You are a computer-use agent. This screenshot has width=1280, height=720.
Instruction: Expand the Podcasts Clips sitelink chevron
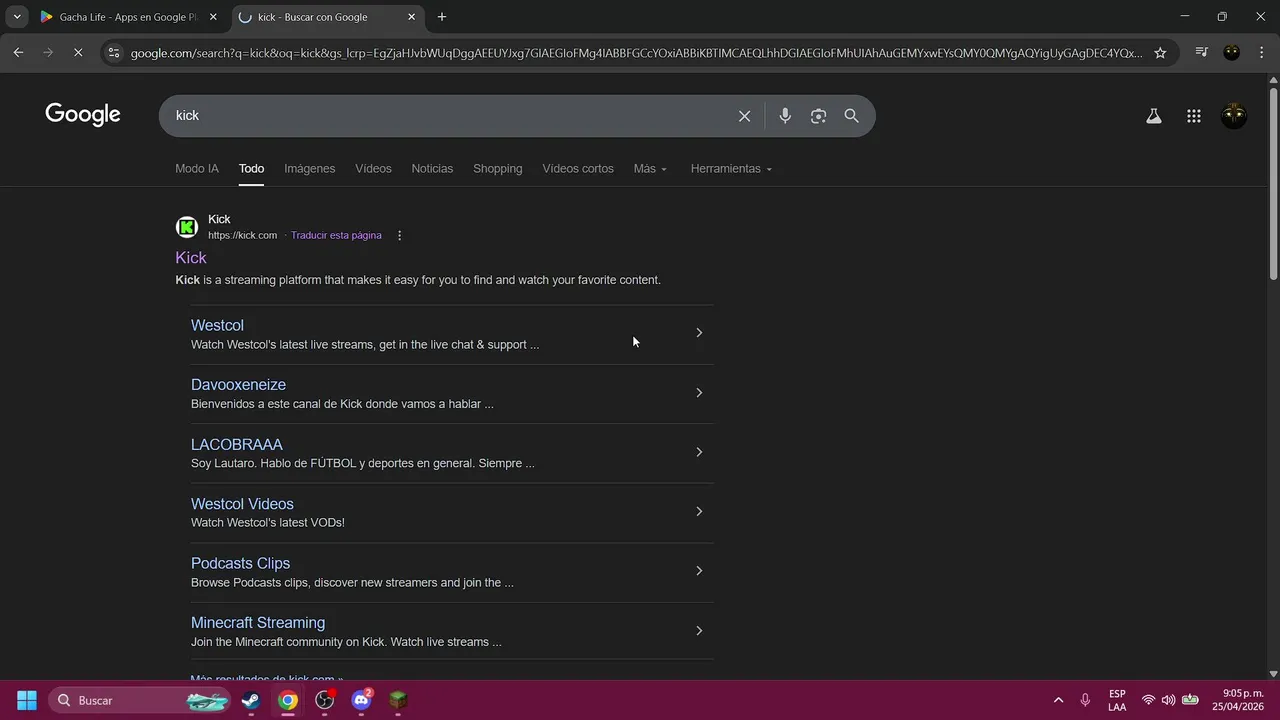point(699,571)
